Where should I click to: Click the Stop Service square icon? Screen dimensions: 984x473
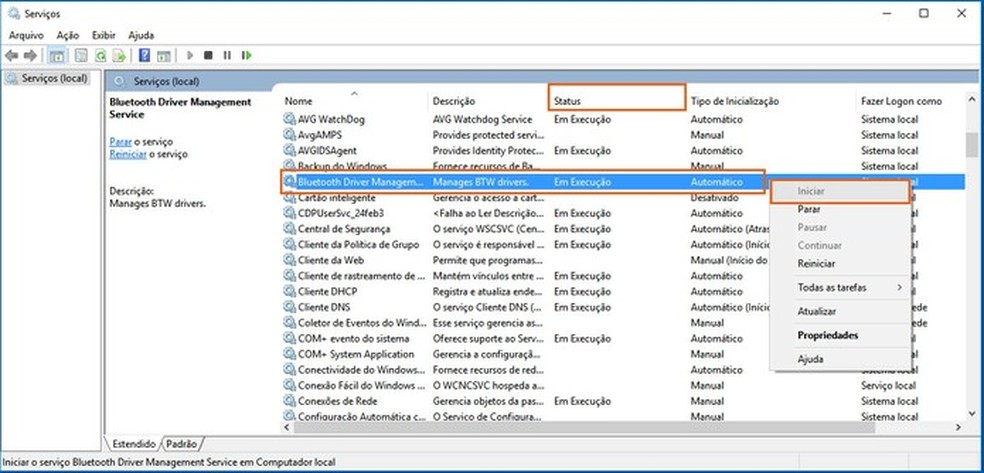tap(208, 55)
